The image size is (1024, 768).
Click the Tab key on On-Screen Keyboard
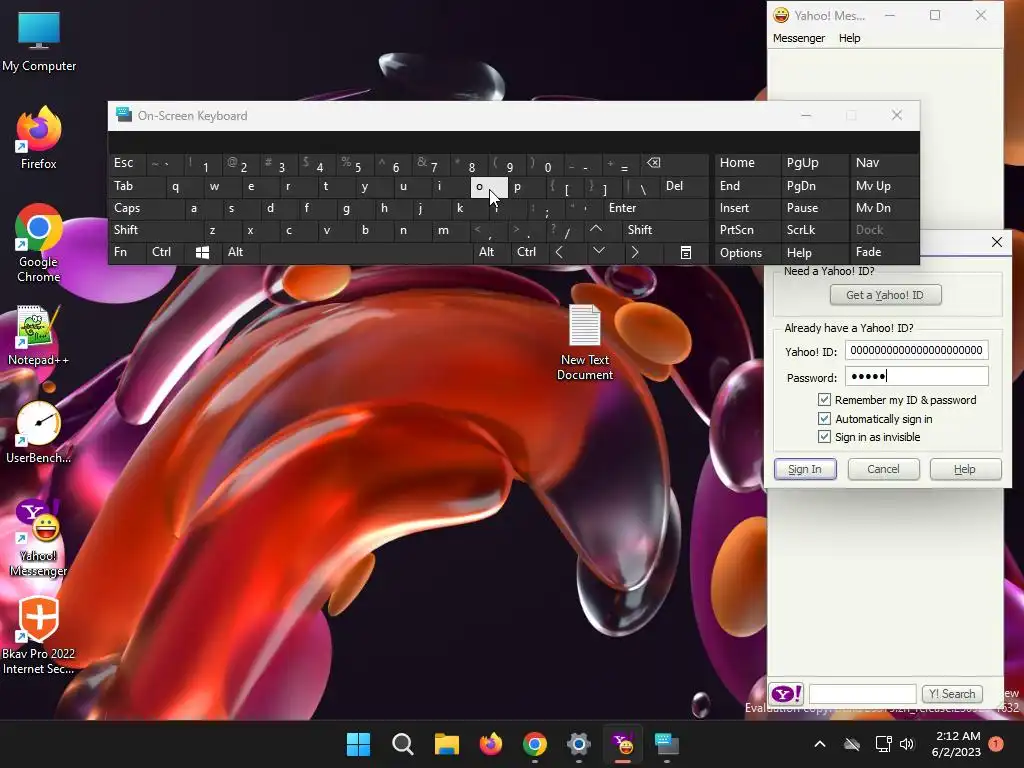[x=136, y=186]
